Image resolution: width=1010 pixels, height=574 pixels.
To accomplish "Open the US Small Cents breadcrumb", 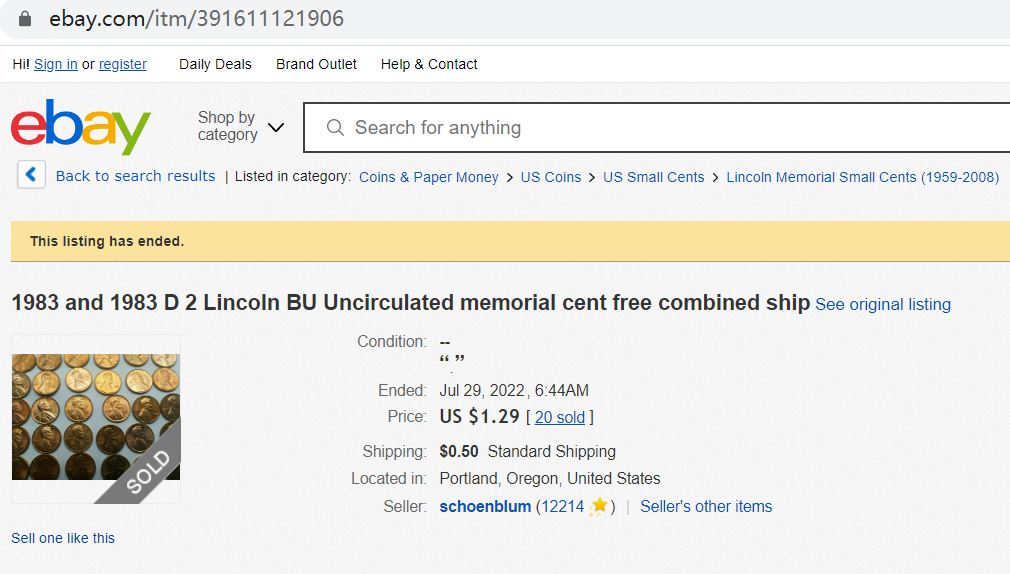I will 653,177.
